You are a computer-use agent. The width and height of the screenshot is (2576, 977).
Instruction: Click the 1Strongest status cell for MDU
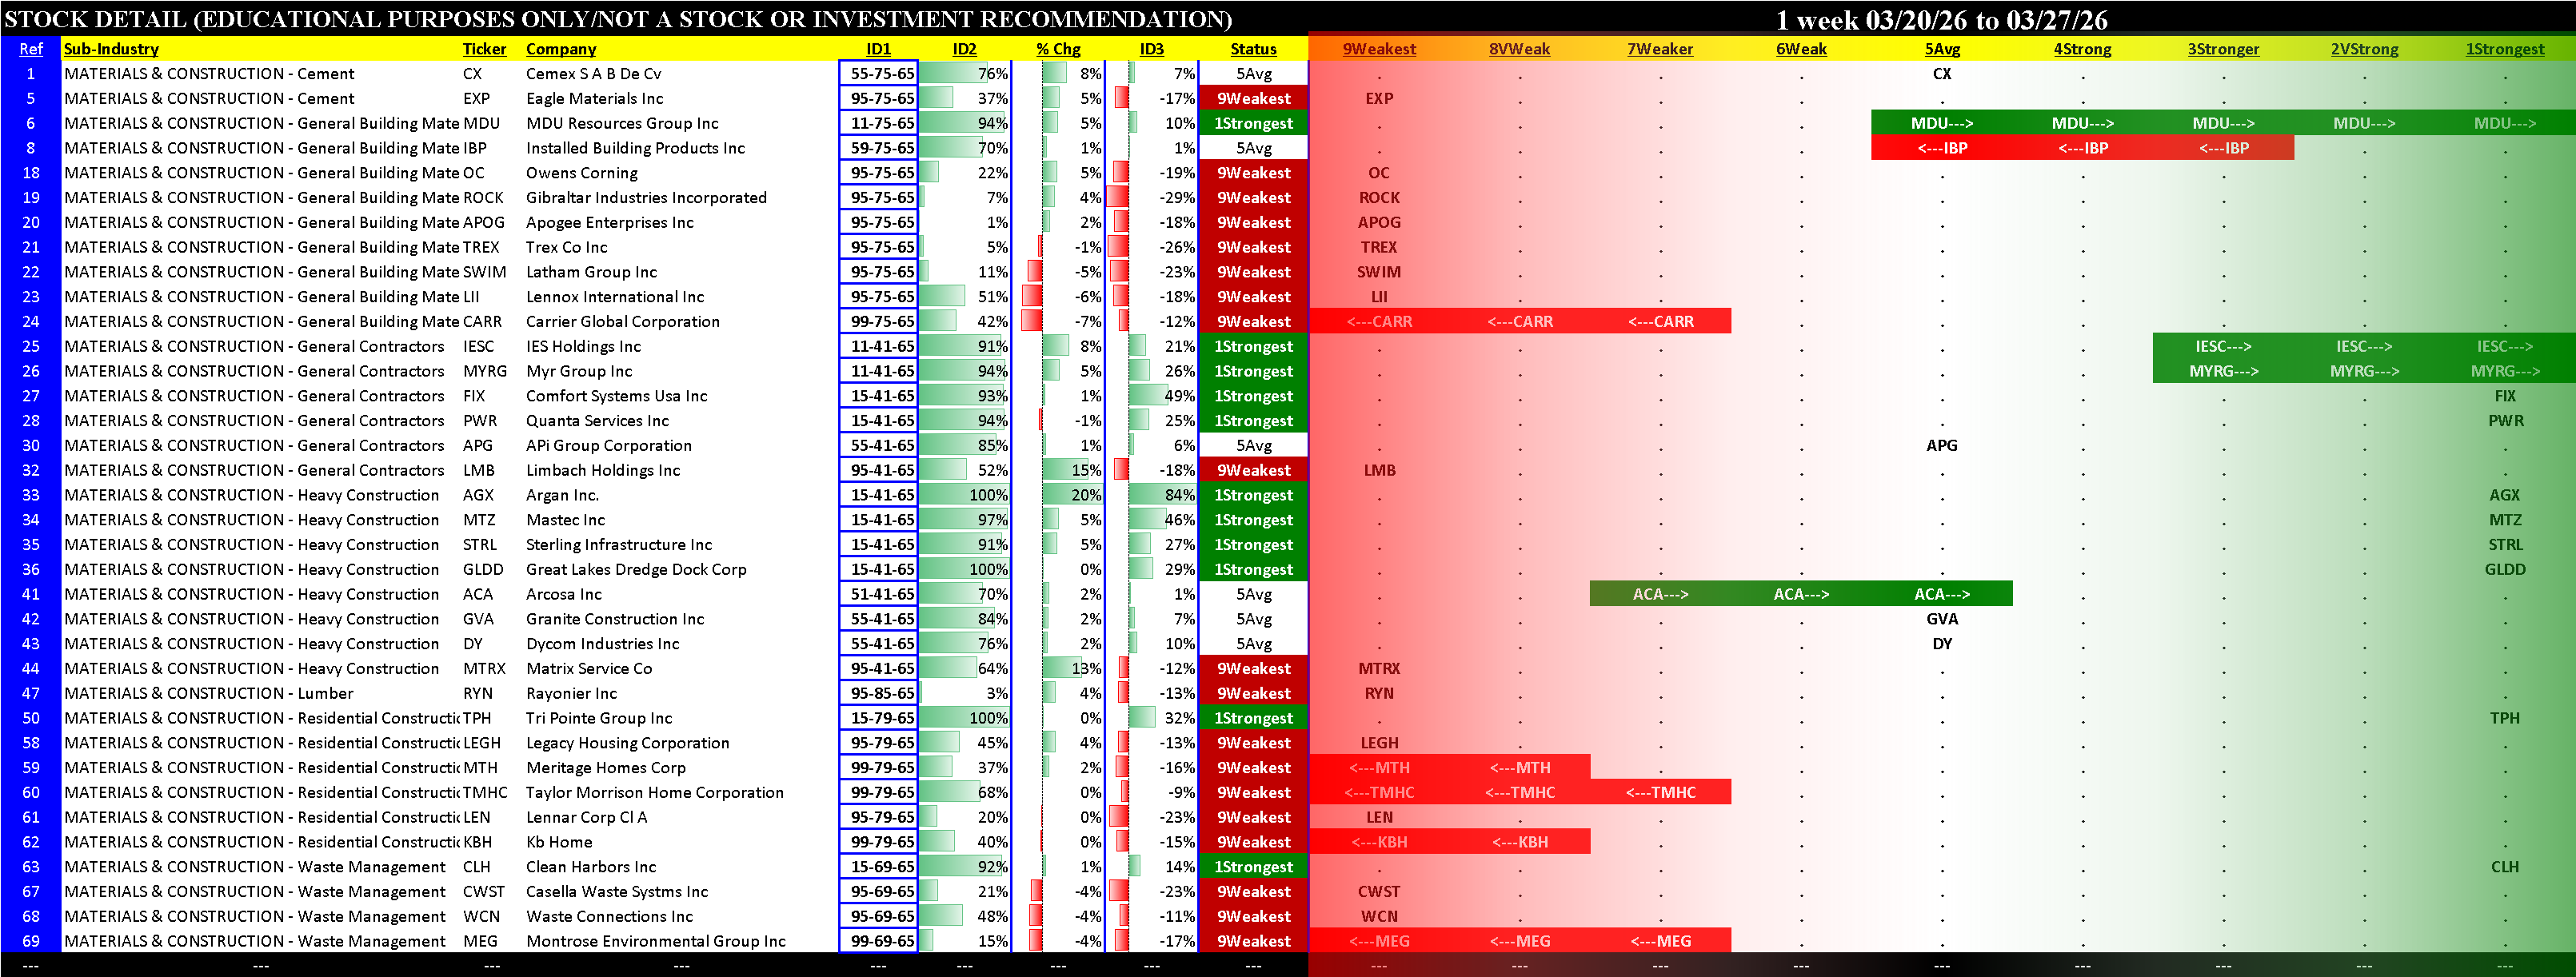(x=1253, y=123)
